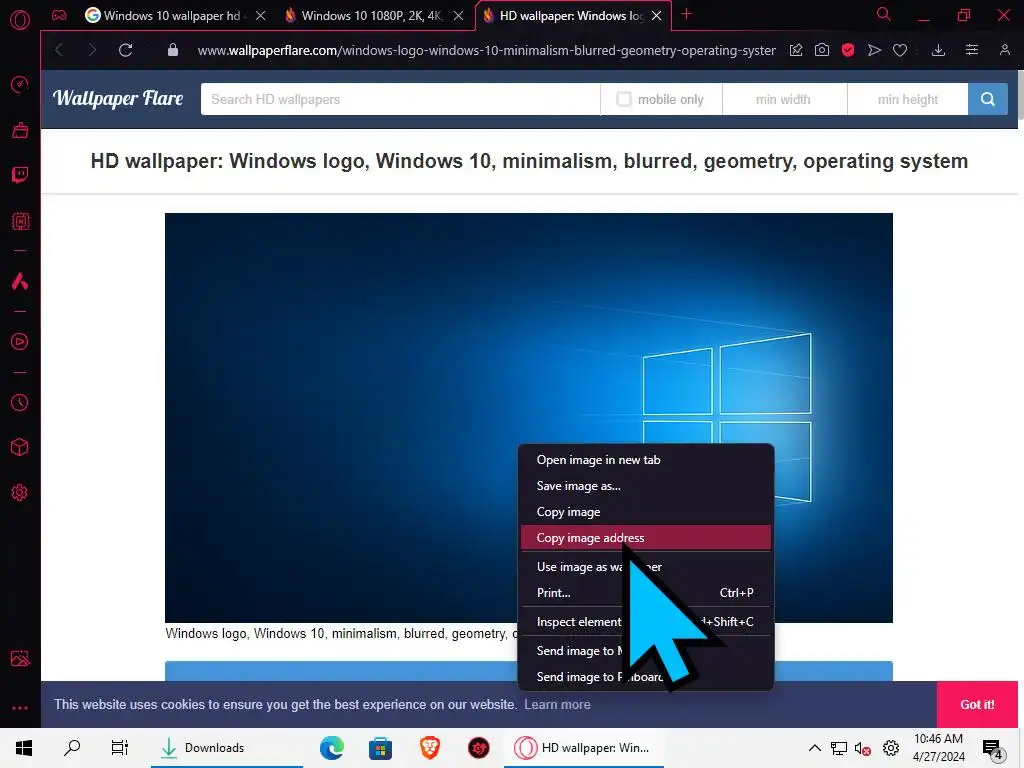Open the Opera main menu logo

point(20,20)
